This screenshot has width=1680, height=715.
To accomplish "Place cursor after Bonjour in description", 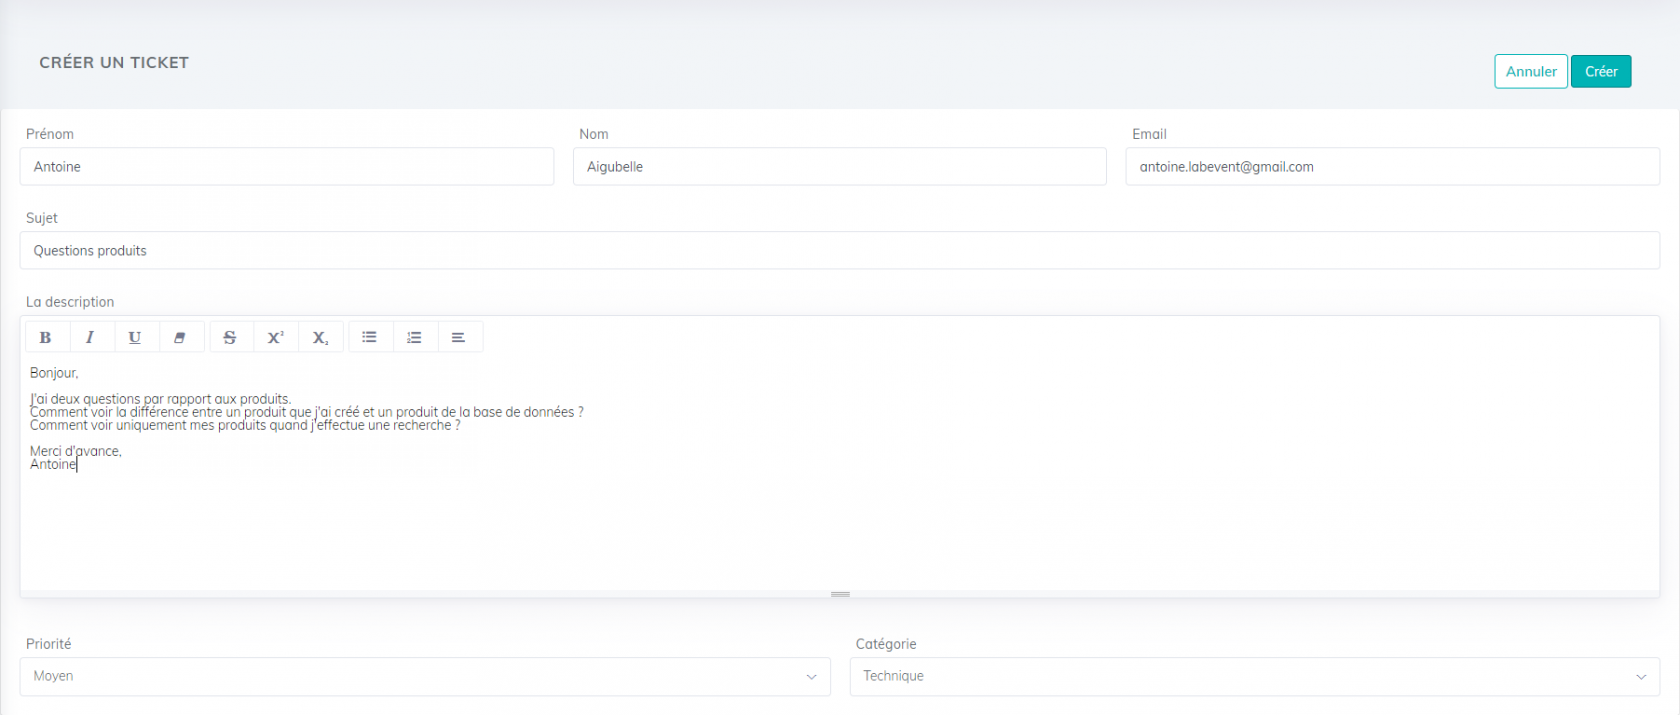I will (x=79, y=373).
